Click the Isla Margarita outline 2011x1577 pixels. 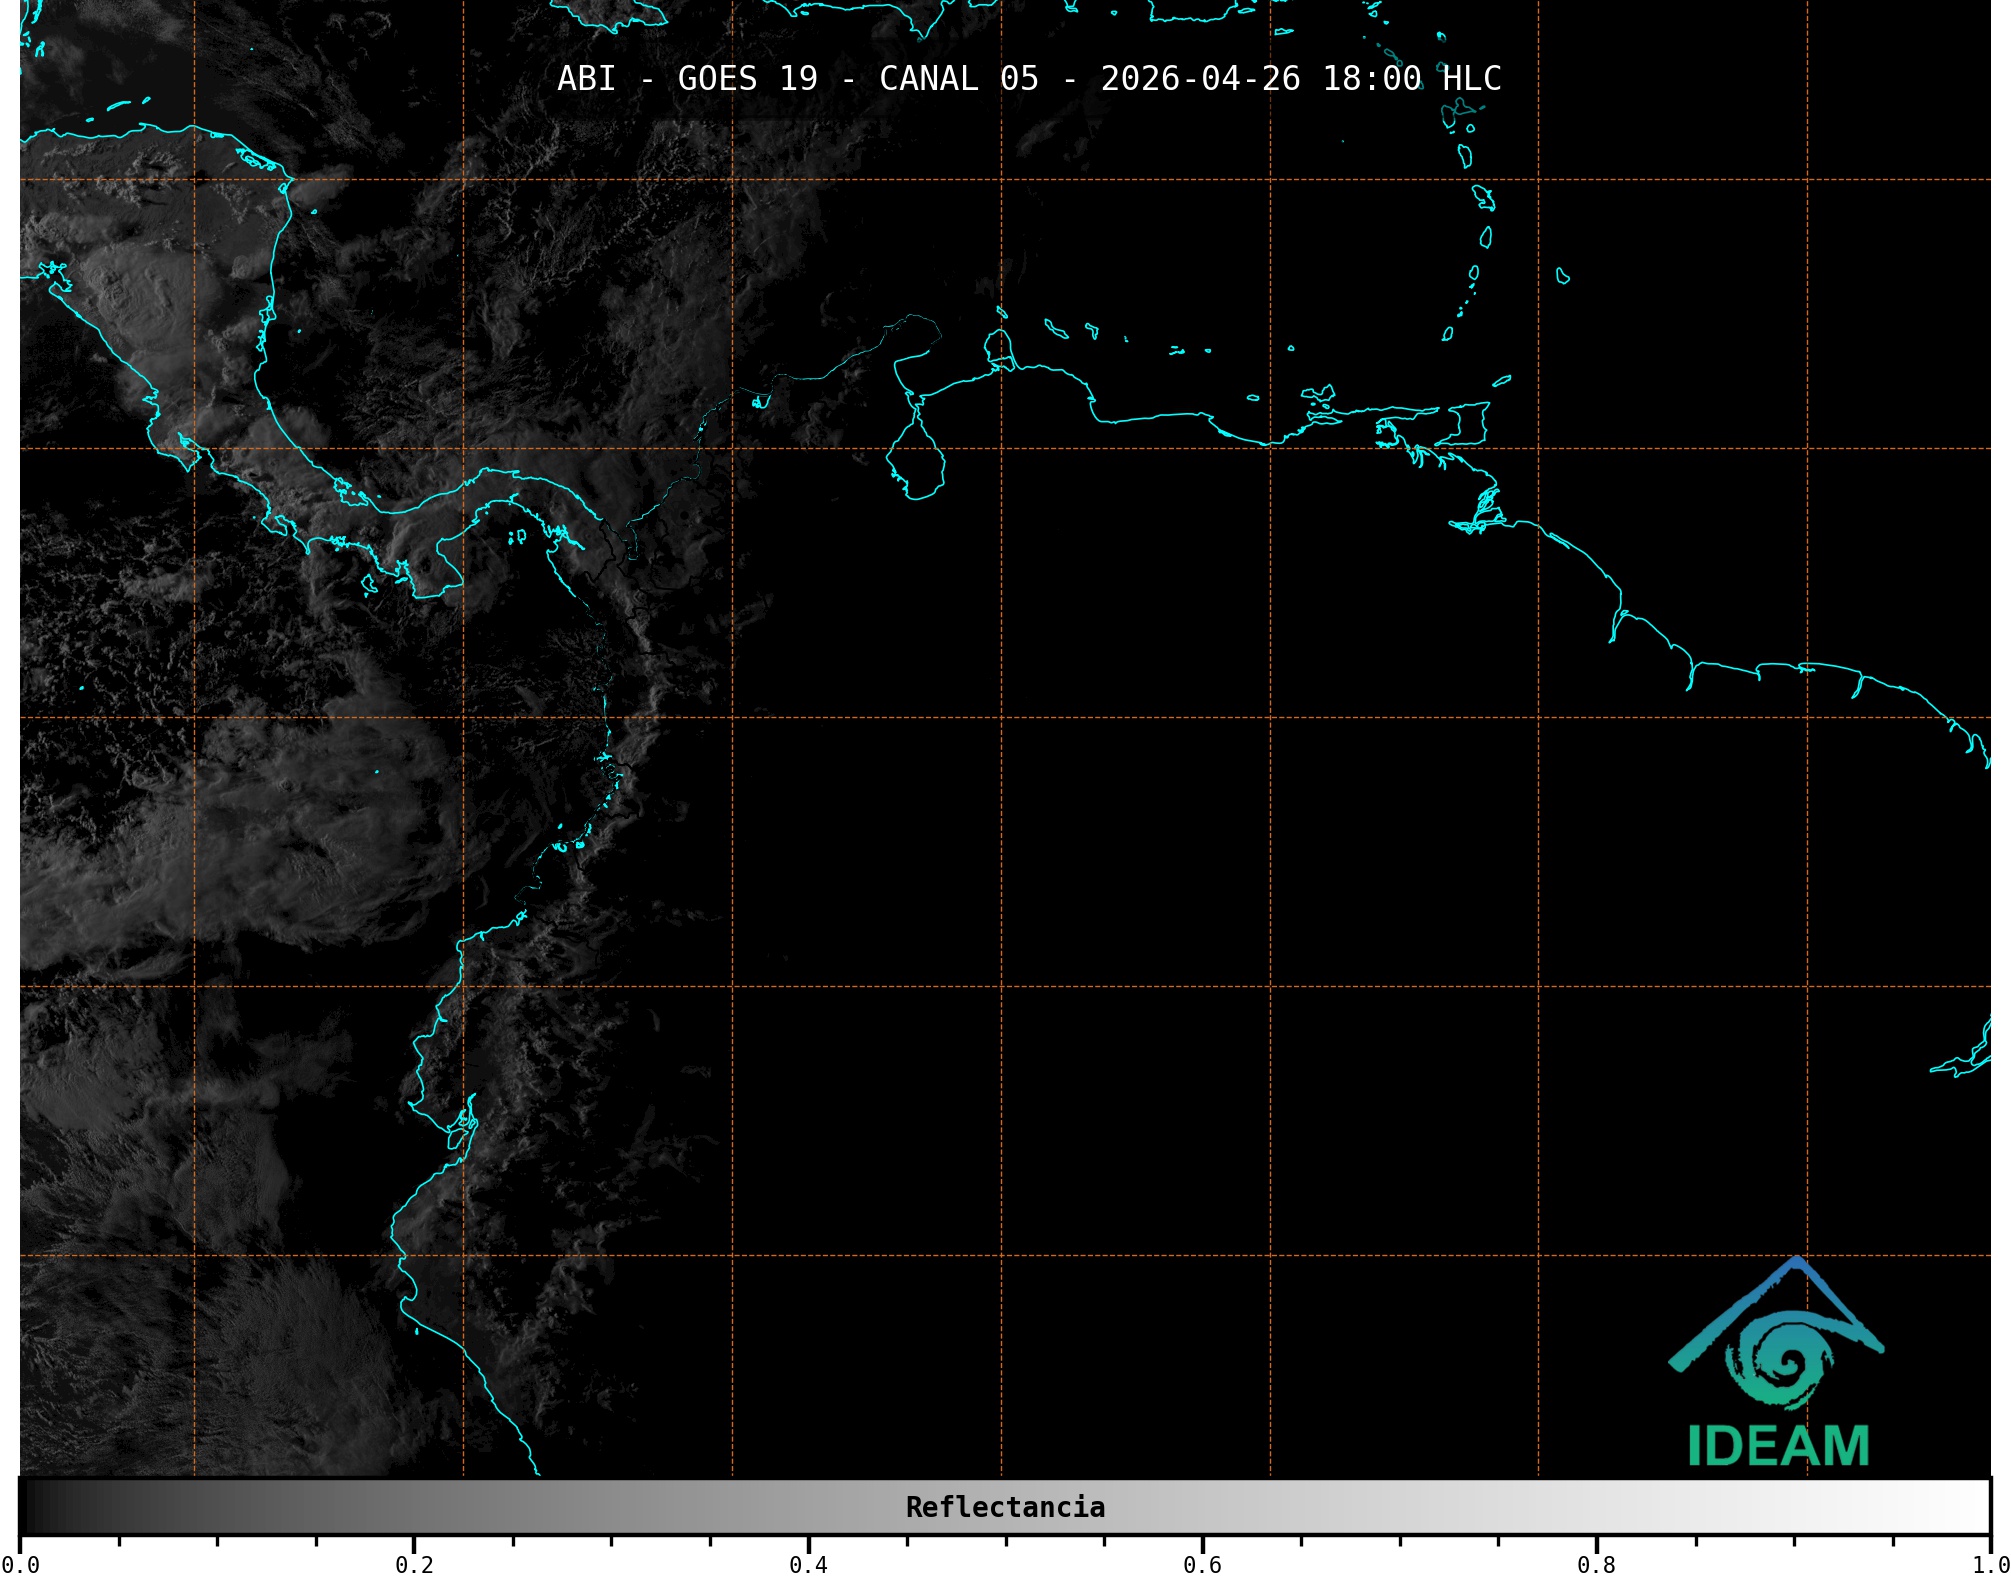pyautogui.click(x=1318, y=394)
